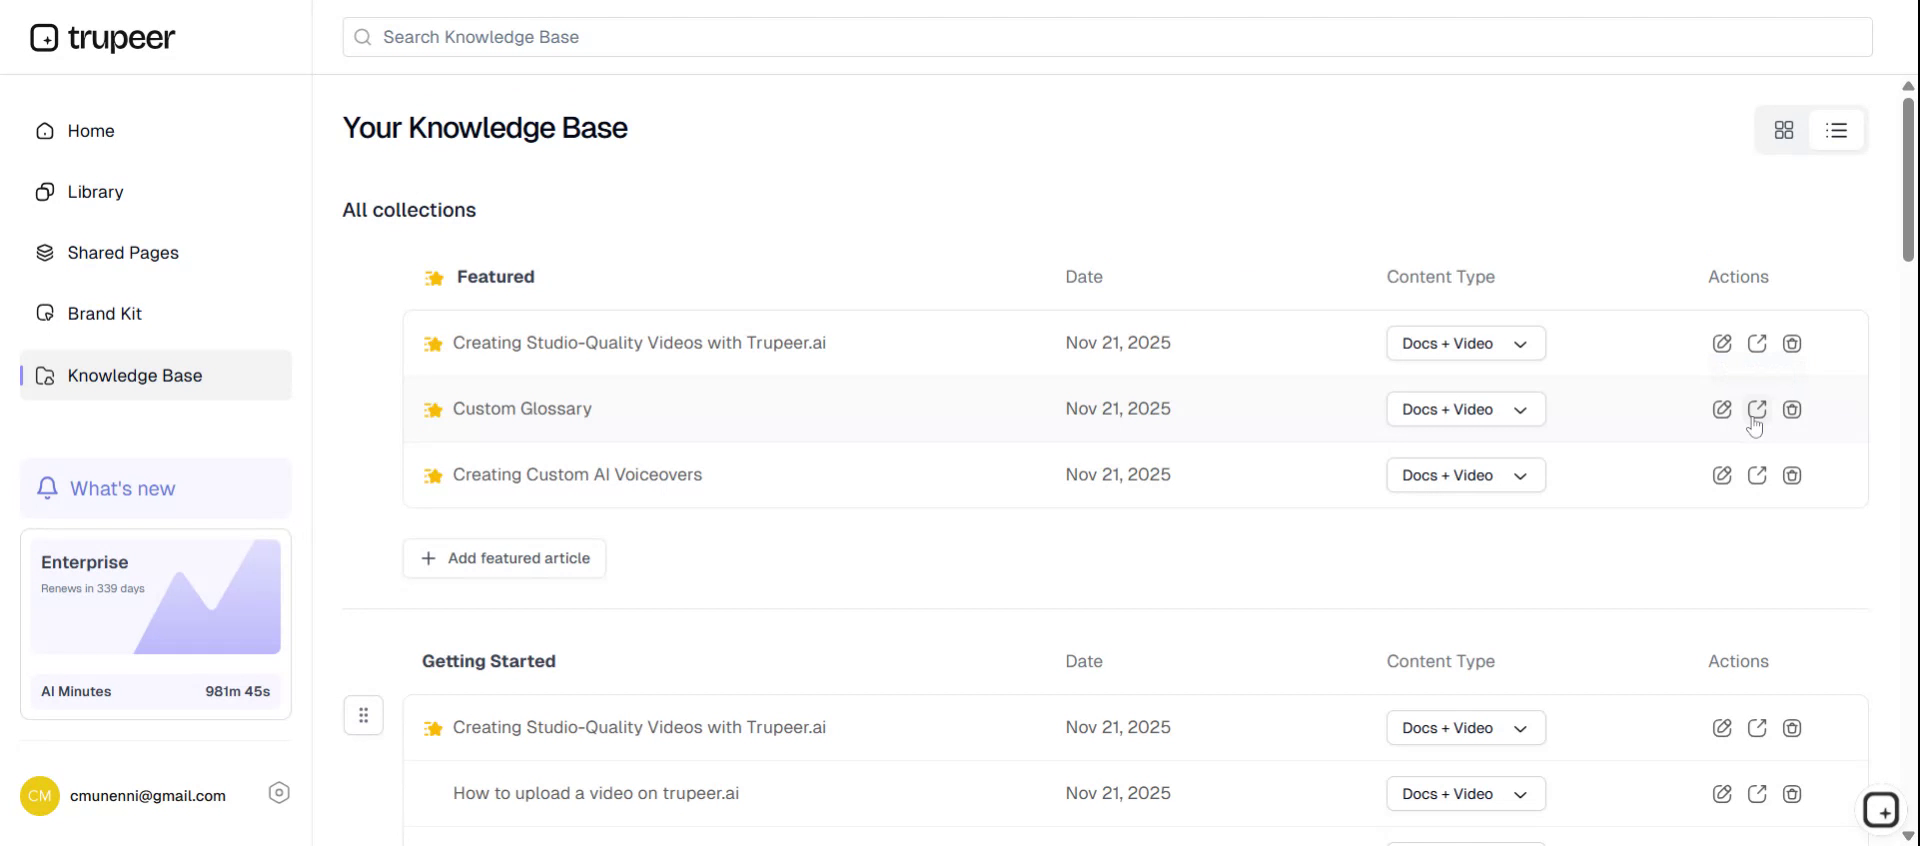
Task: Click 'AI Minutes' usage row
Action: pos(156,691)
